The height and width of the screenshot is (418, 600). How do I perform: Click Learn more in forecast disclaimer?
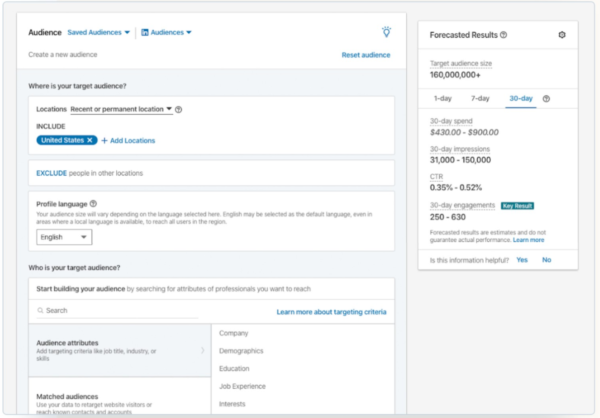(528, 240)
